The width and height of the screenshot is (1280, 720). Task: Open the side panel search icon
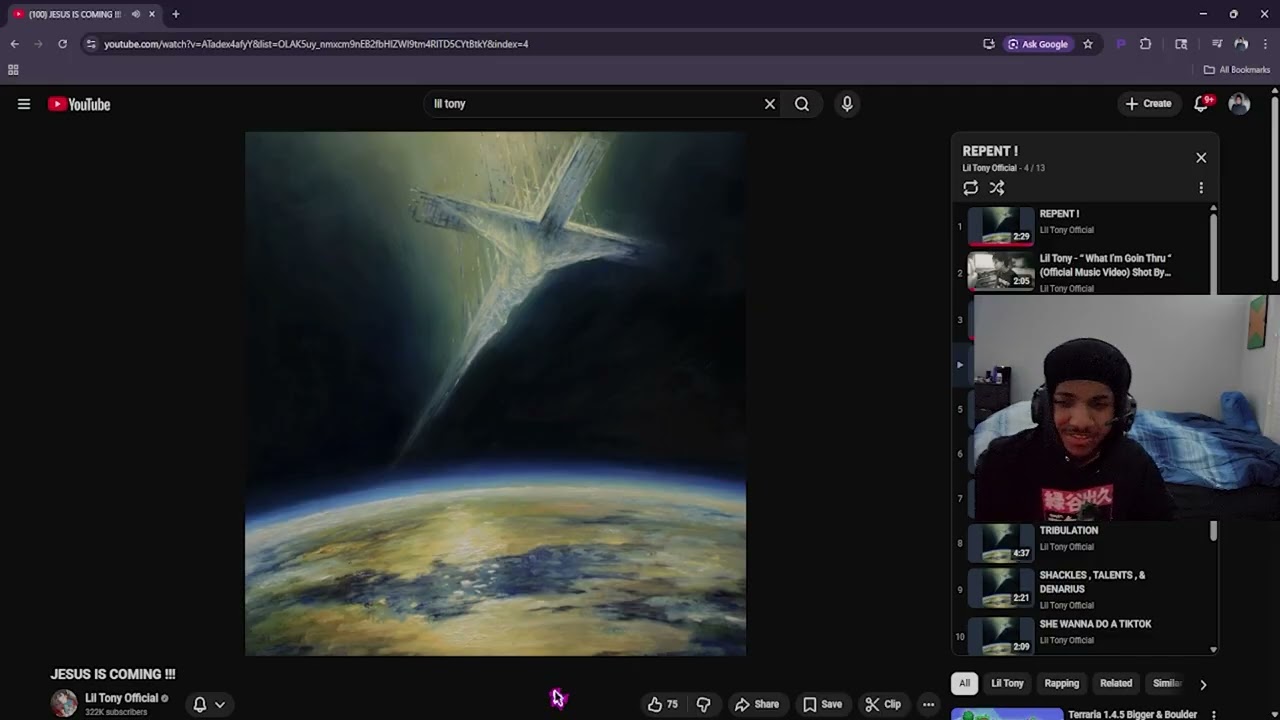1181,44
